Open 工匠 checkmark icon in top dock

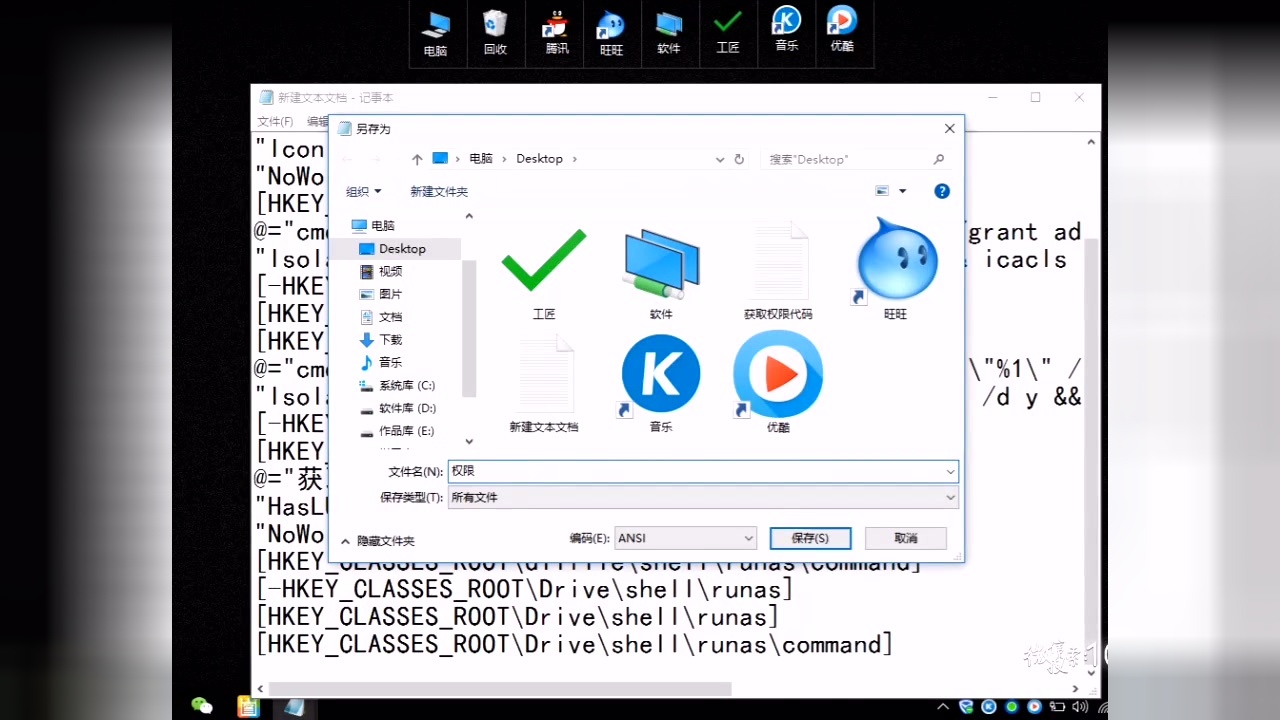[728, 33]
